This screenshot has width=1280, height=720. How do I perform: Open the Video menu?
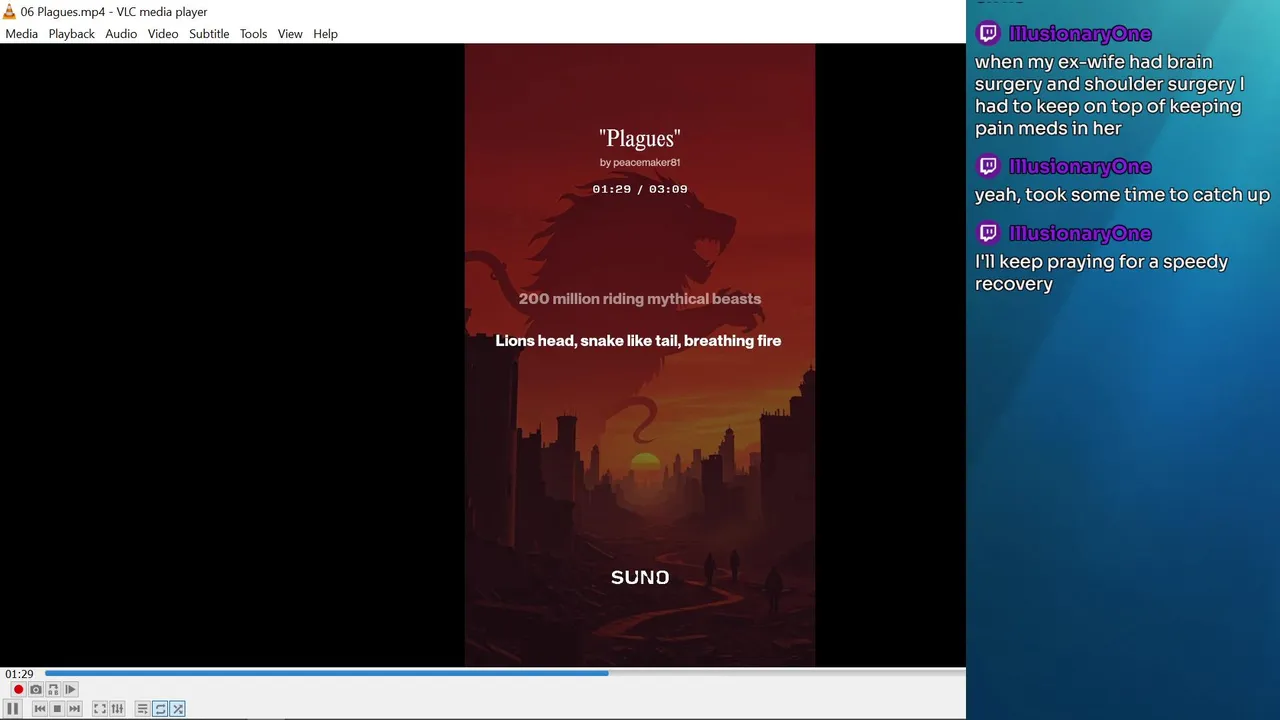(163, 34)
